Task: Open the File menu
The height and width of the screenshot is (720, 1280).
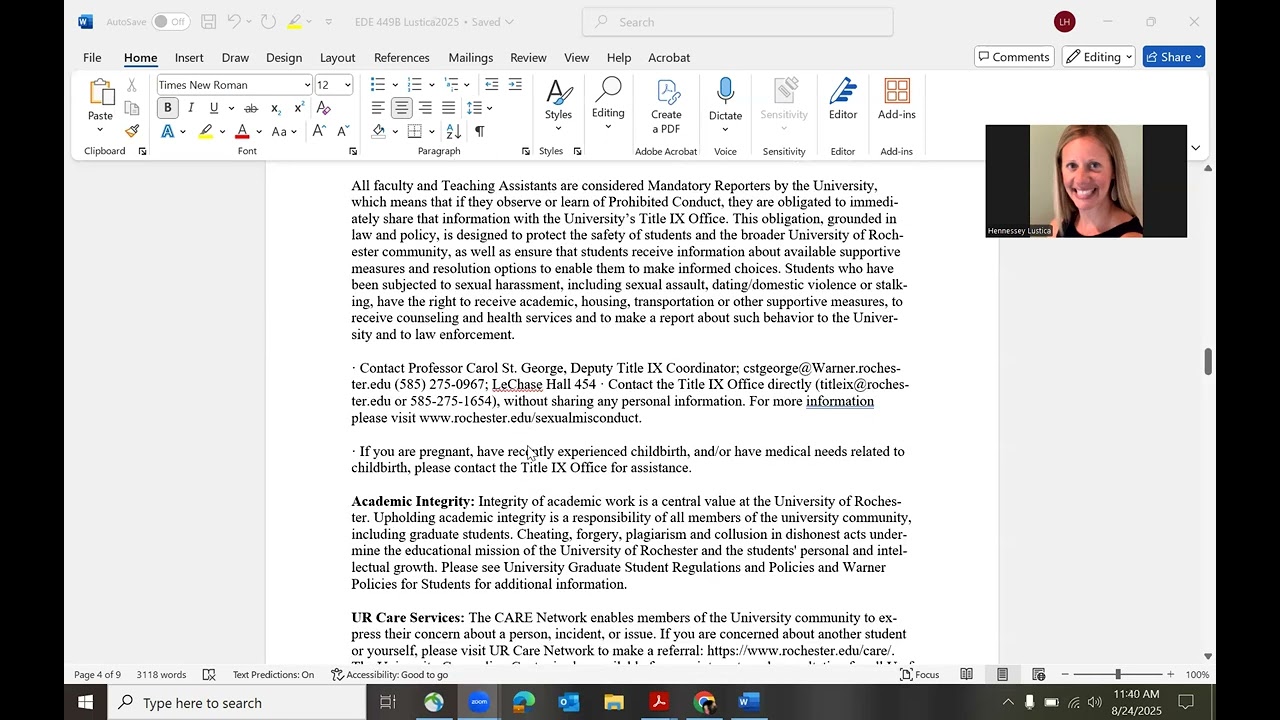Action: point(92,58)
